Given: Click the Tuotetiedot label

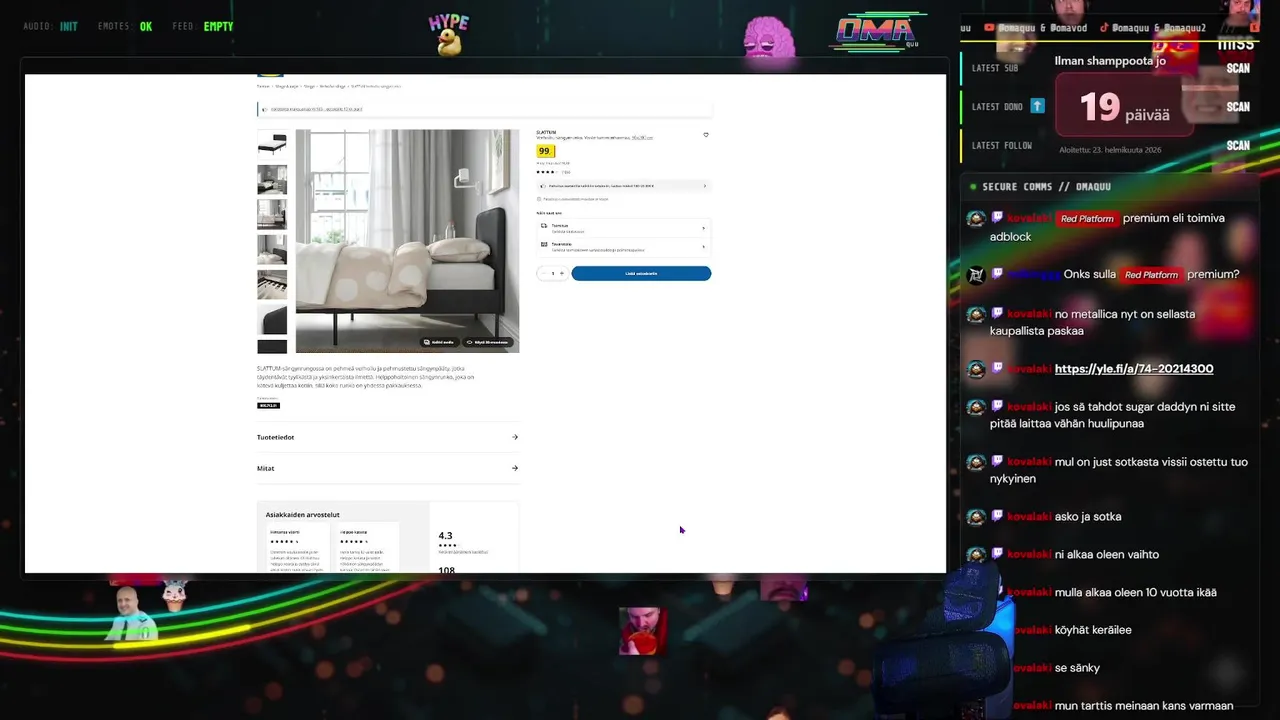Looking at the screenshot, I should point(275,437).
